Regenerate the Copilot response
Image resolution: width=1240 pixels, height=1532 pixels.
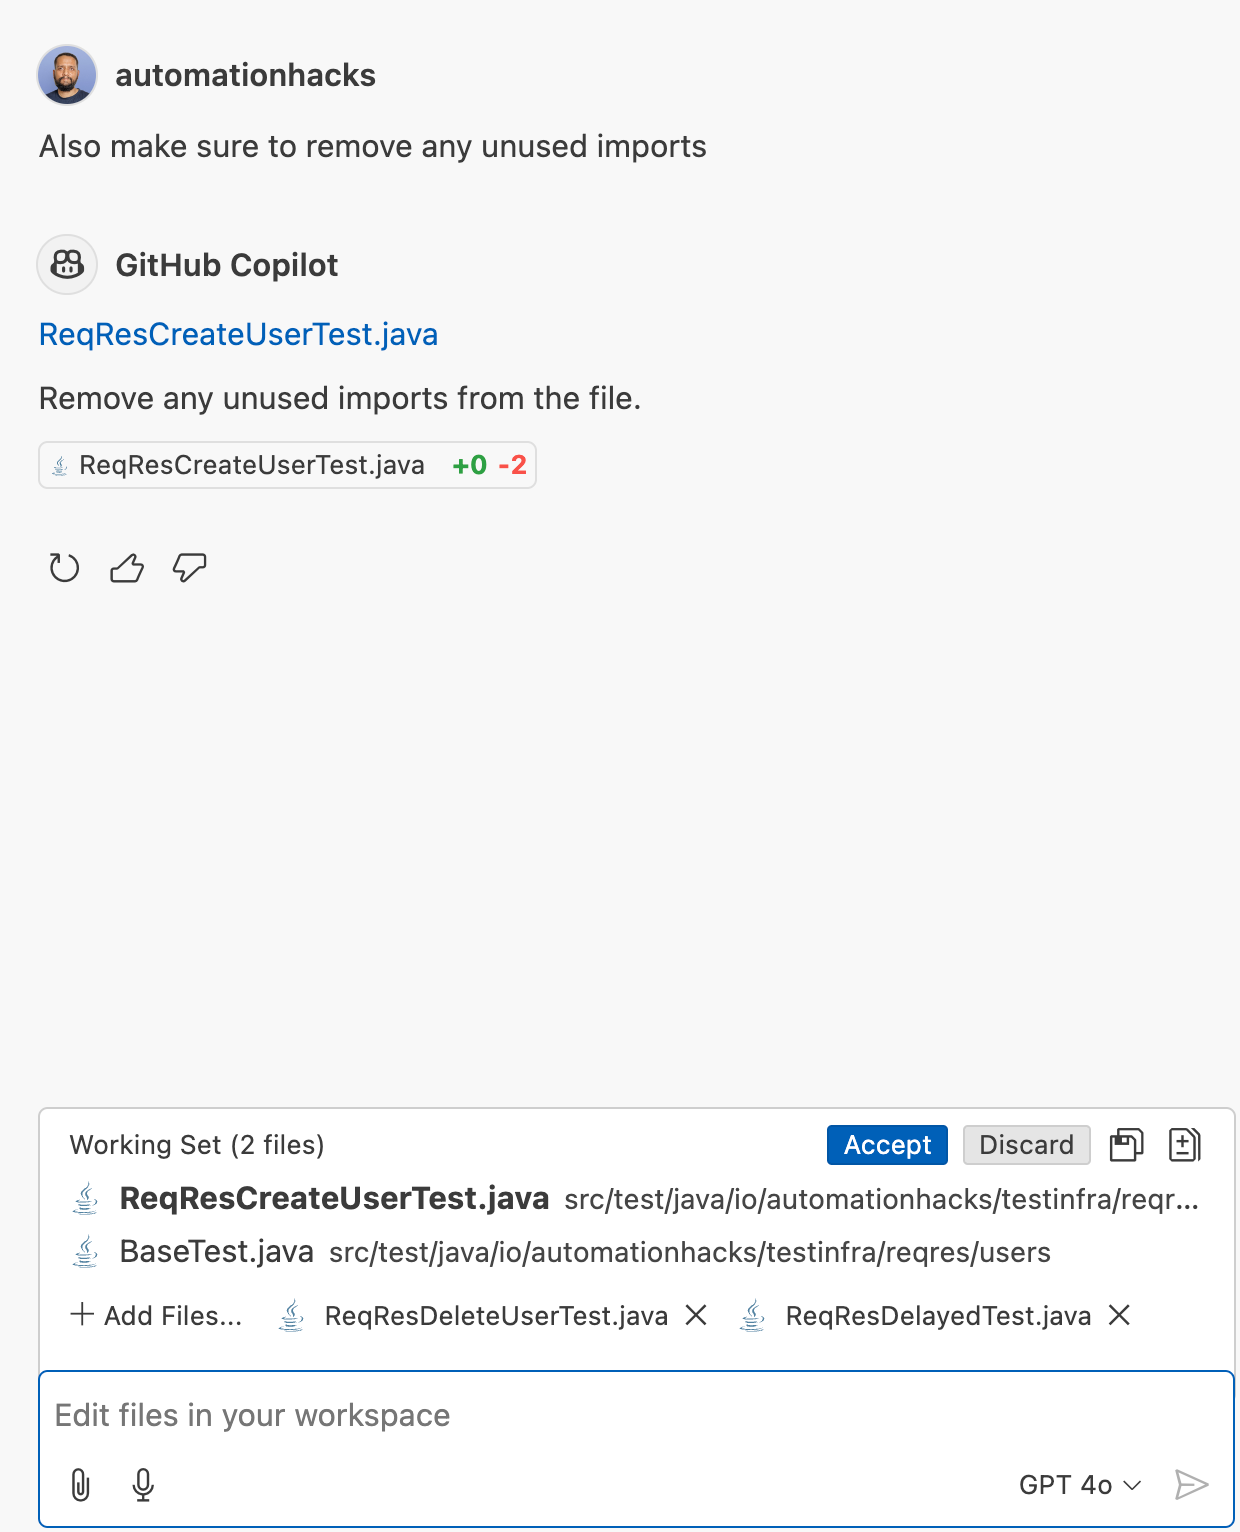point(64,568)
